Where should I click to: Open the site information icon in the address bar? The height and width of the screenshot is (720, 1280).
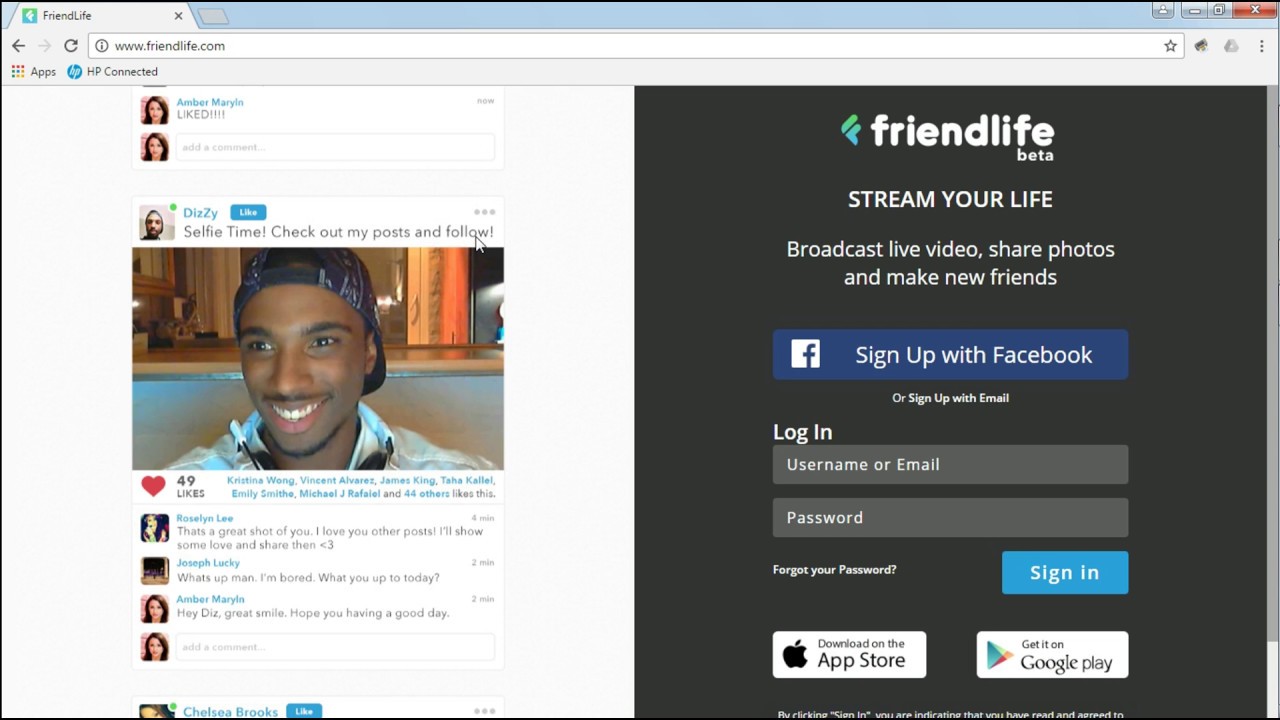click(101, 46)
